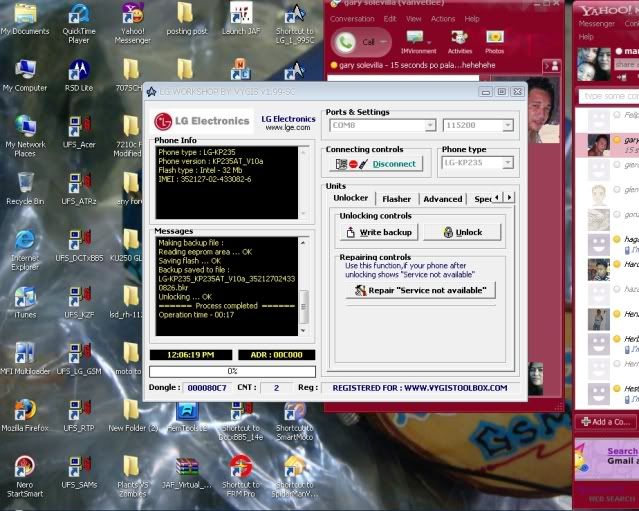The image size is (639, 511).
Task: Launch UFS_SAMs shortcut
Action: coord(79,472)
